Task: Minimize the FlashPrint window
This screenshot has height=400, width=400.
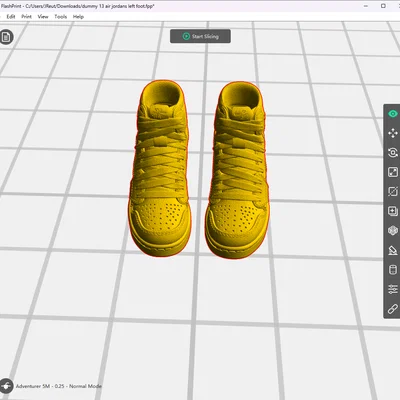Action: tap(366, 6)
